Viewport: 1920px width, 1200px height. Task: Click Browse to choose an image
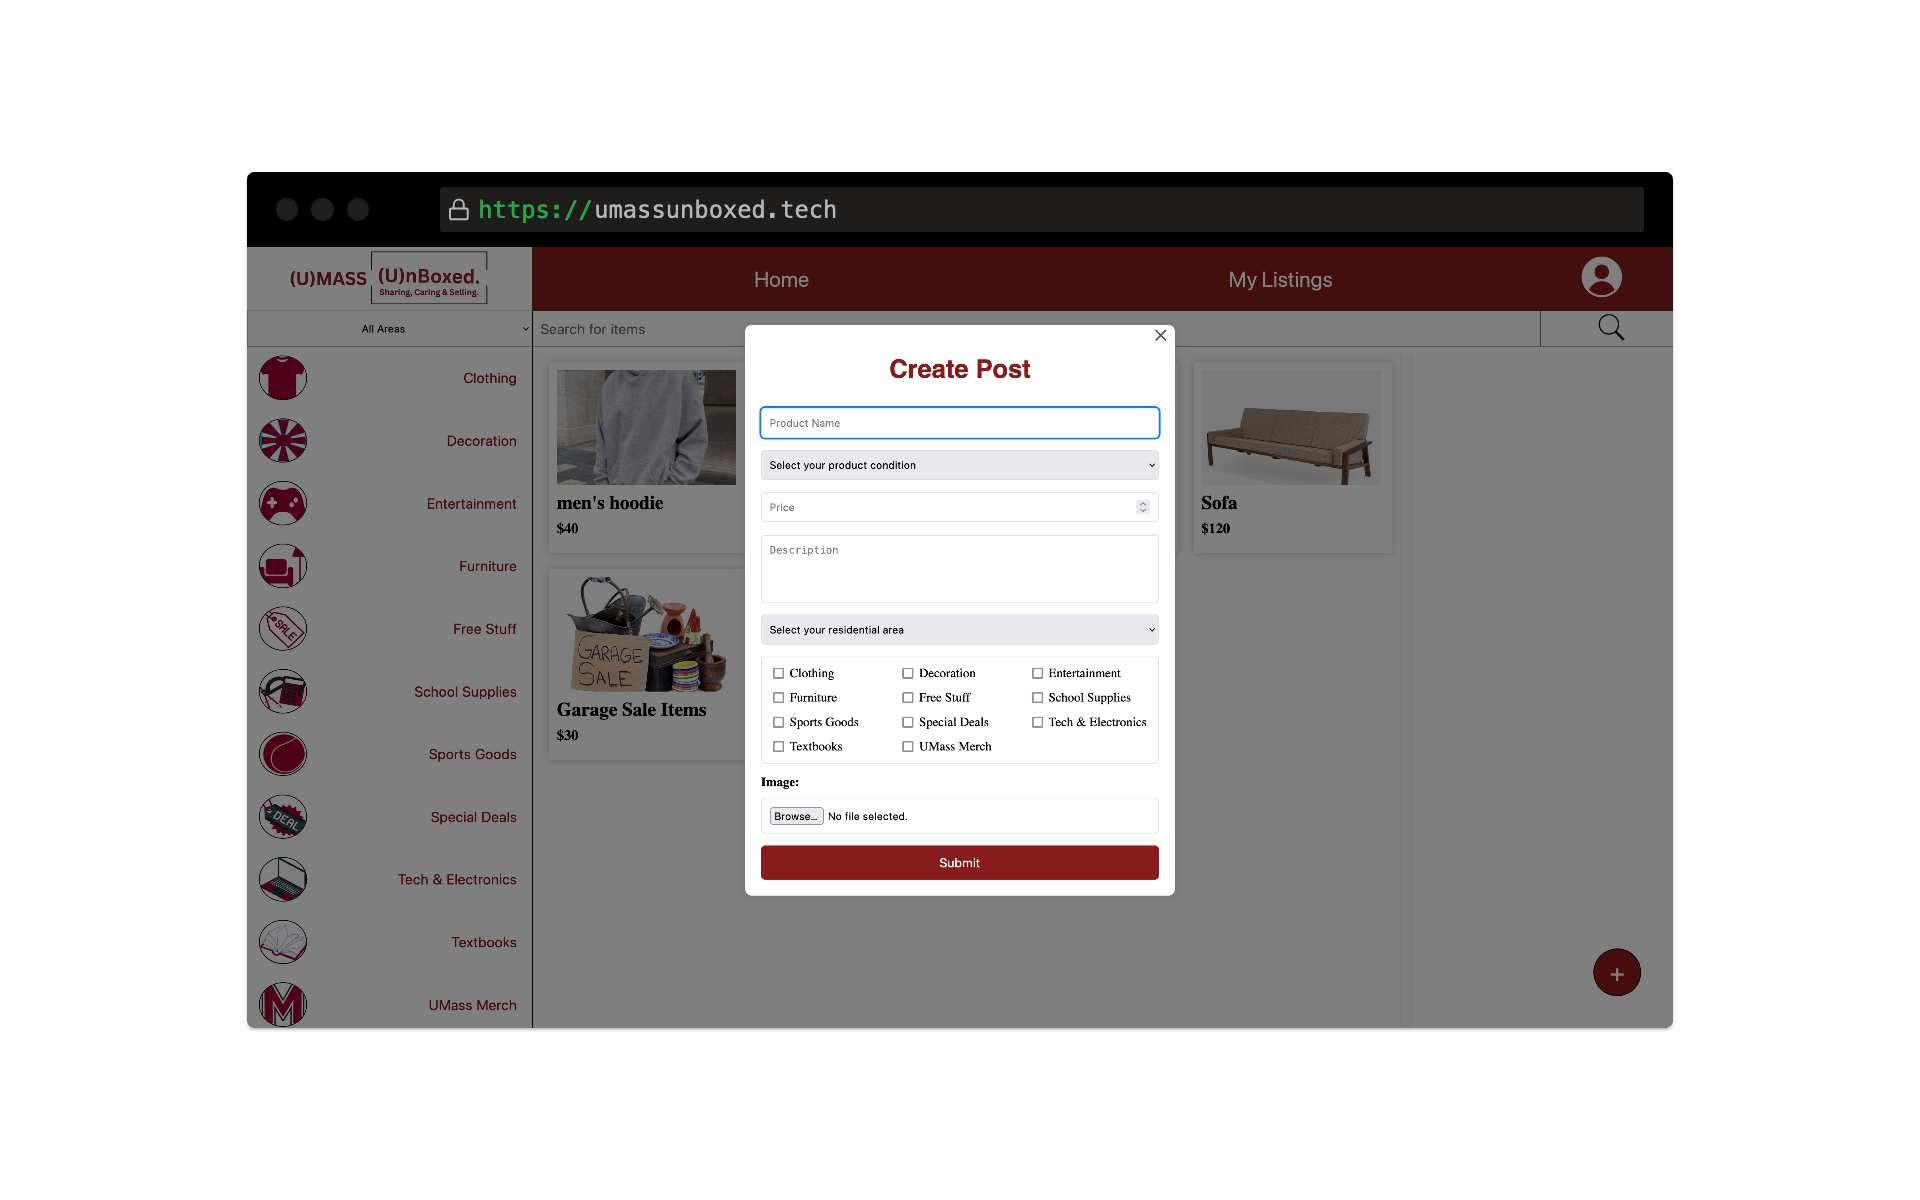coord(796,816)
